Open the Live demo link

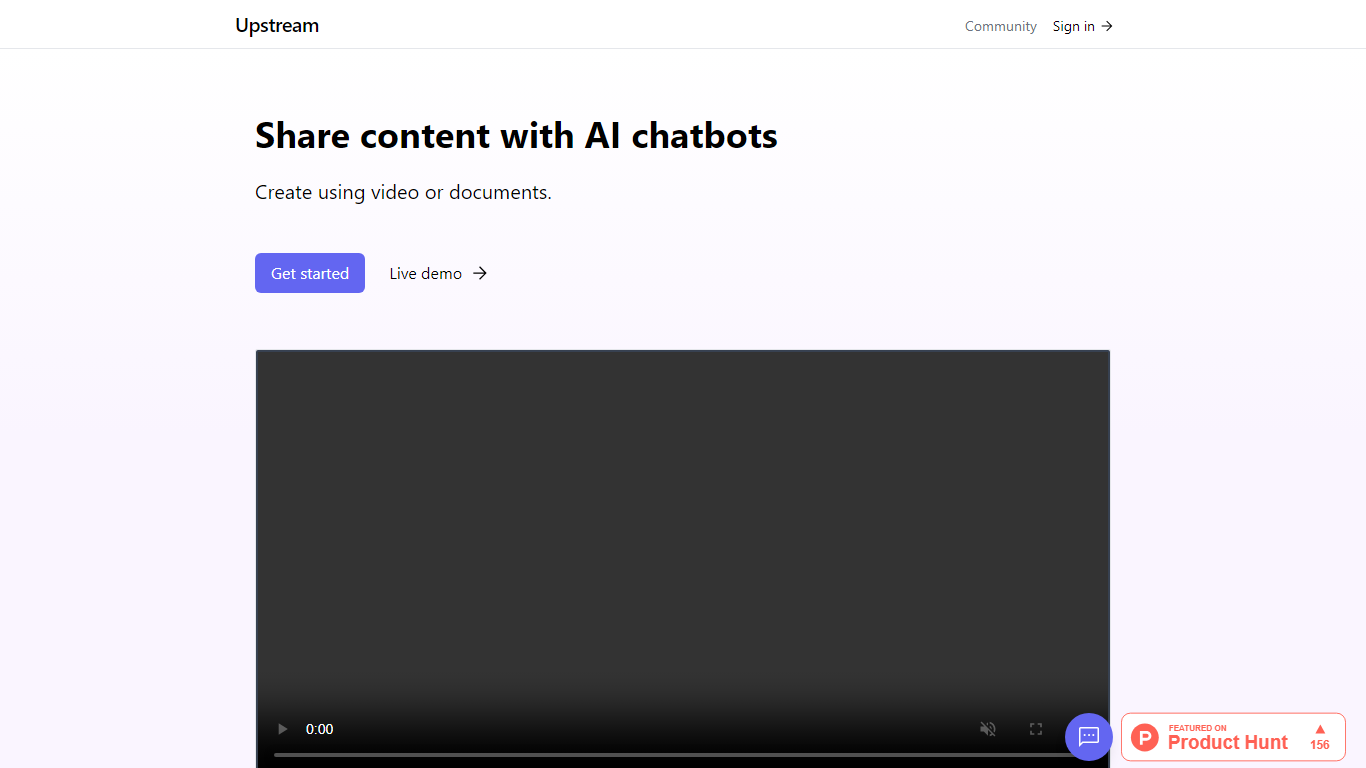click(x=426, y=273)
